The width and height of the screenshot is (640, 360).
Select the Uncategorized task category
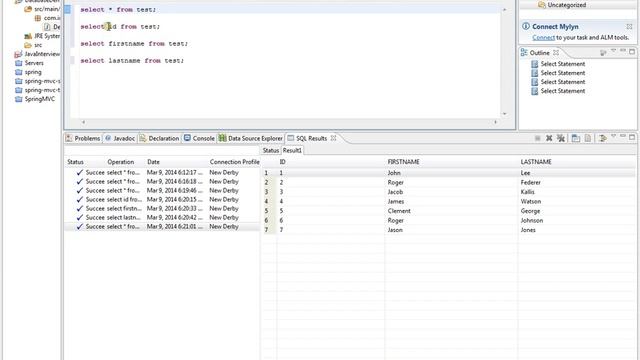pyautogui.click(x=567, y=5)
